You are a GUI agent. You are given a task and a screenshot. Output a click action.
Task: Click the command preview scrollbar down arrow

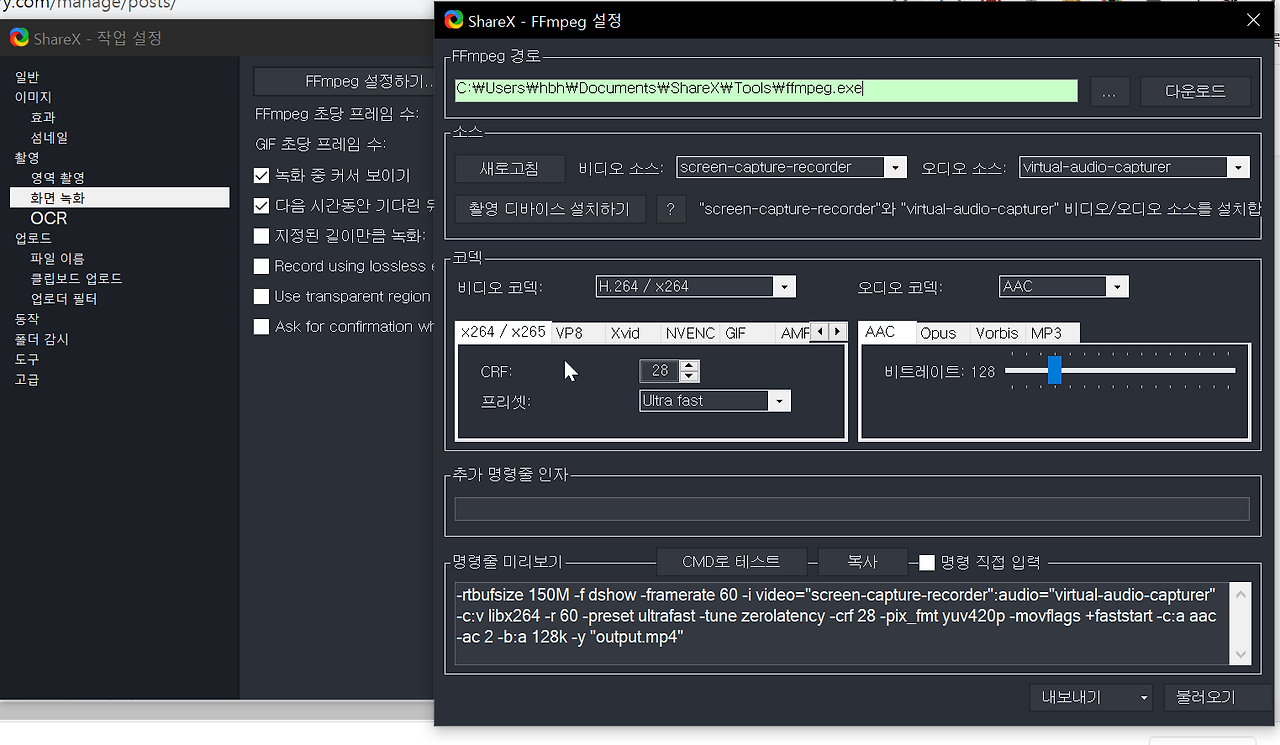coord(1241,655)
